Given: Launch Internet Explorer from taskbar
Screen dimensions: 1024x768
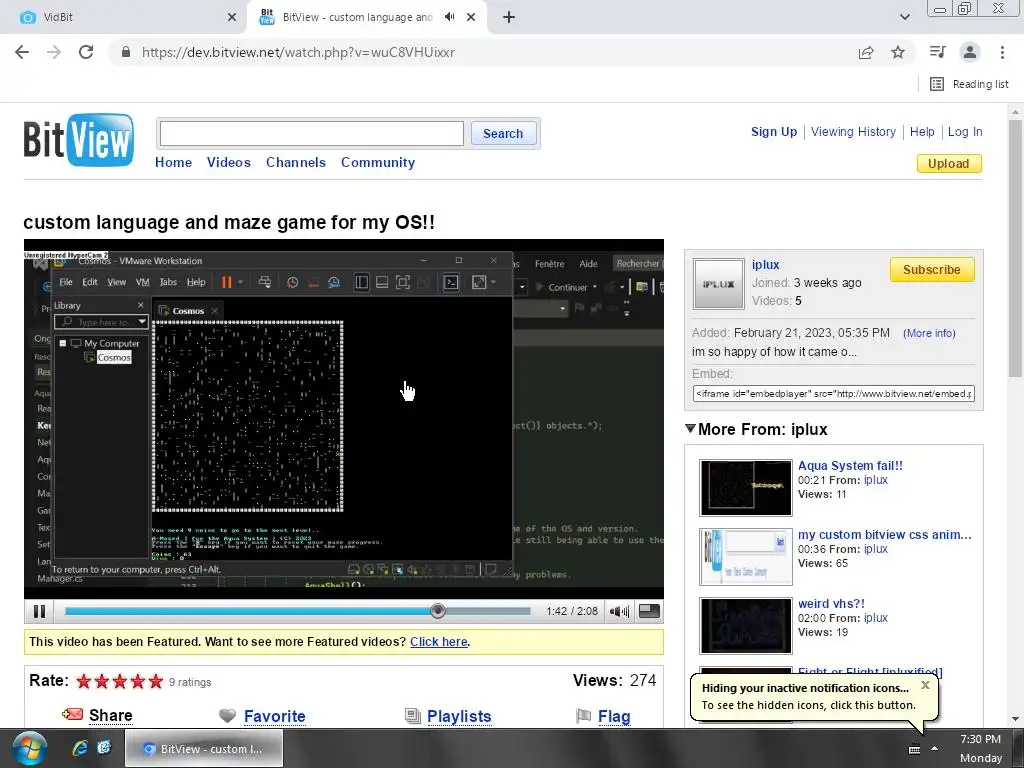Looking at the screenshot, I should coord(80,748).
